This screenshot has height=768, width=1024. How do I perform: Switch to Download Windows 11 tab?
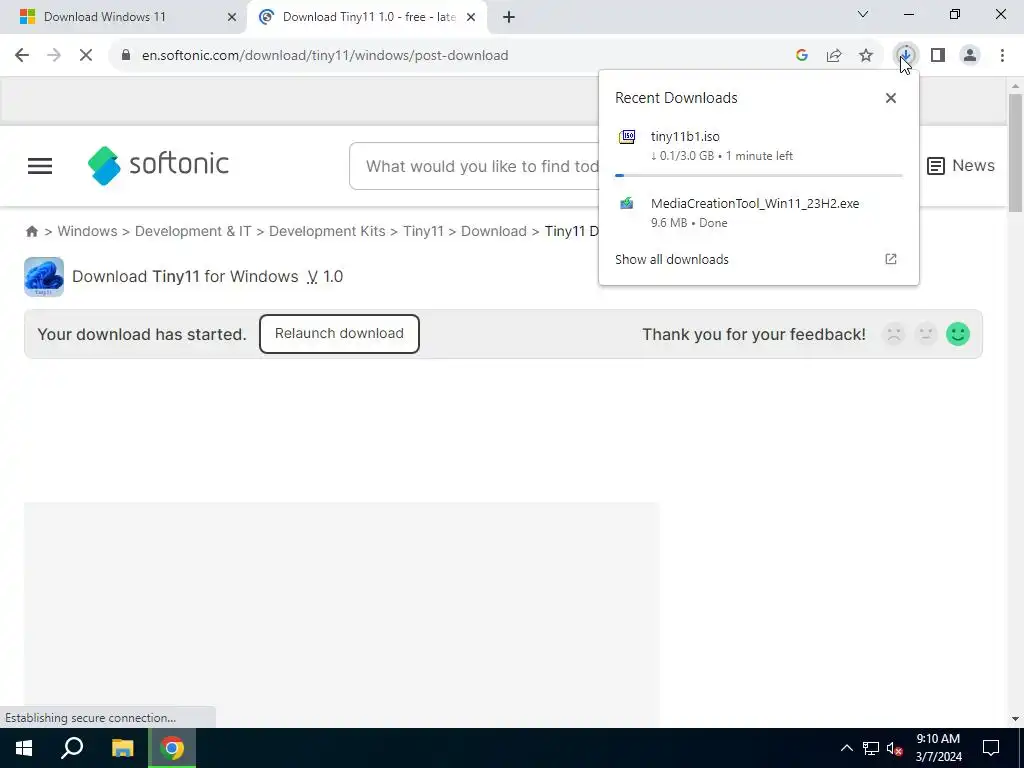(x=124, y=17)
